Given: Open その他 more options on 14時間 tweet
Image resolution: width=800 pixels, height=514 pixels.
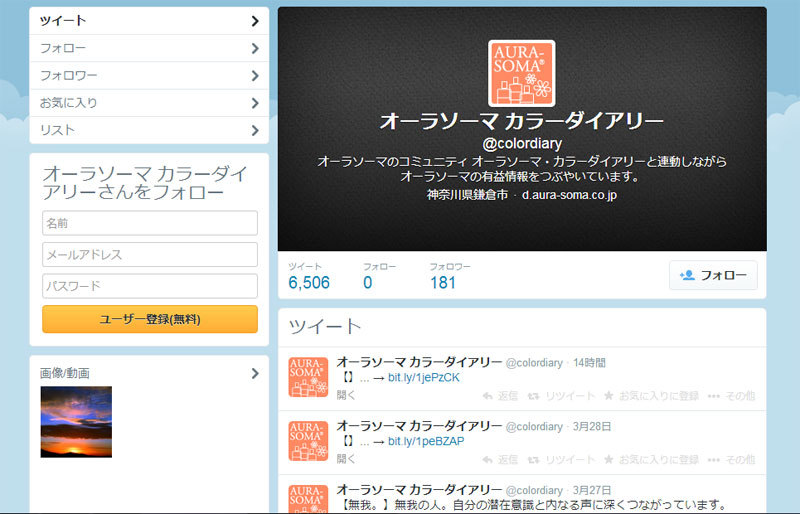Looking at the screenshot, I should [731, 396].
